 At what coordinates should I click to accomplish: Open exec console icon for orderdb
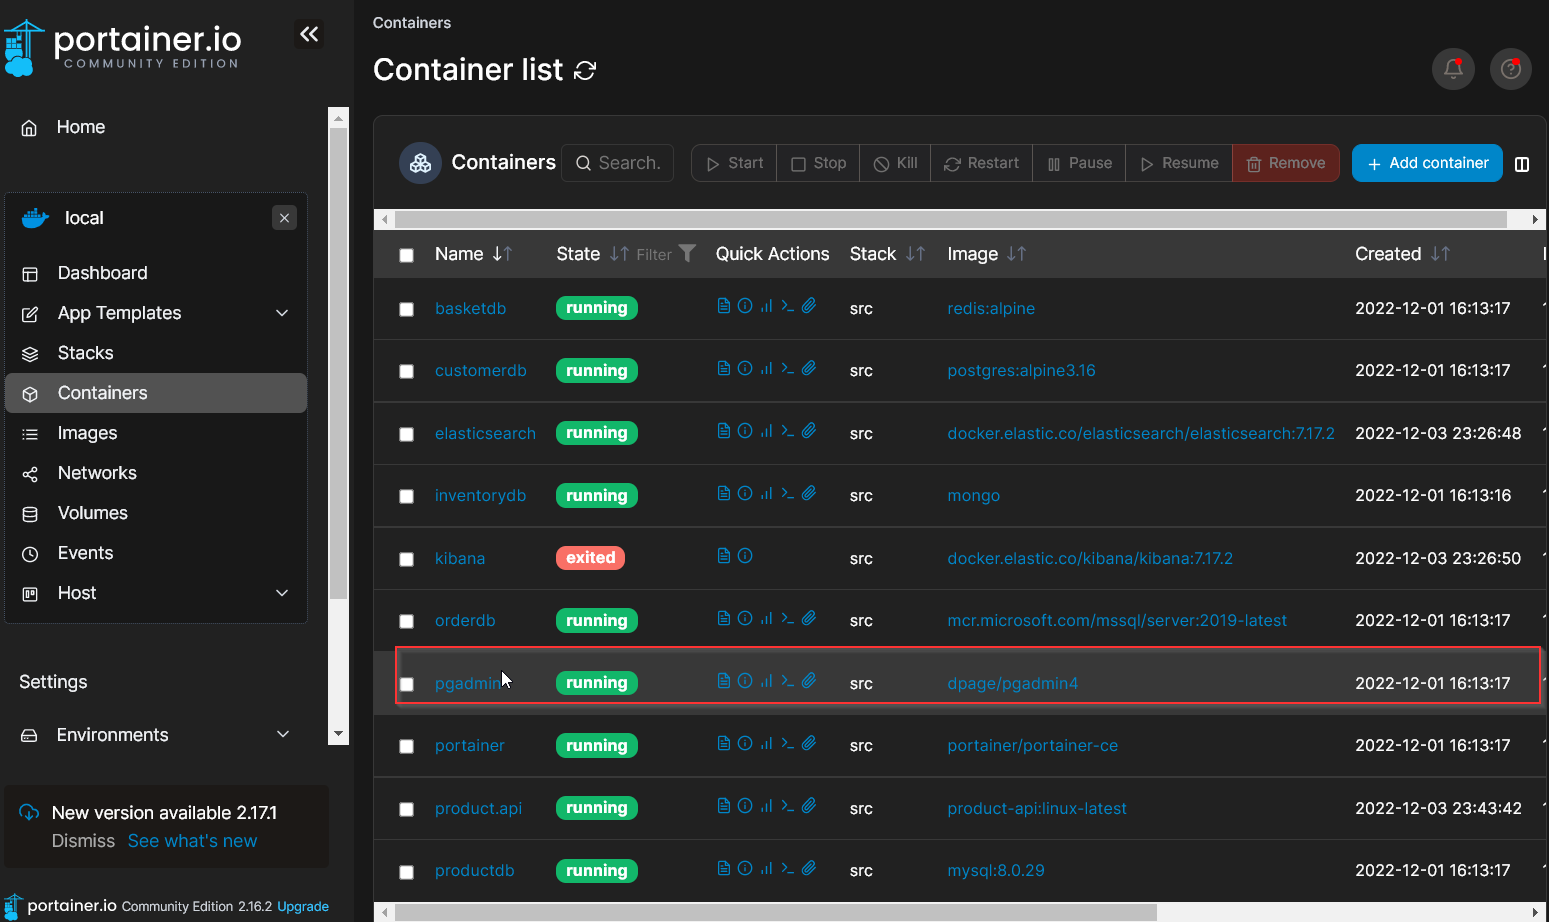pyautogui.click(x=787, y=618)
